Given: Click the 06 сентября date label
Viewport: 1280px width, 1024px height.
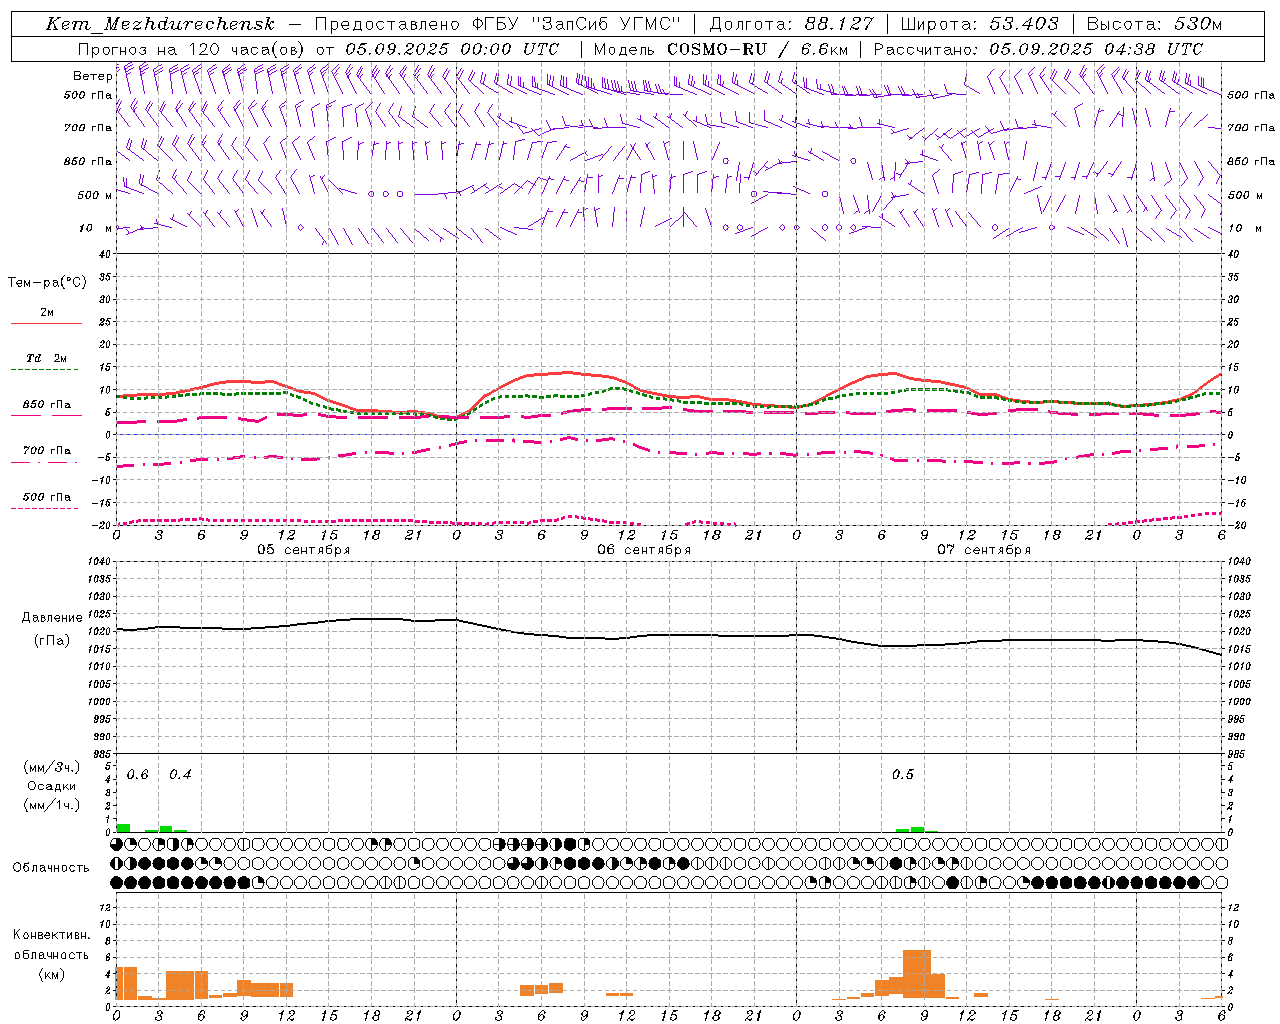Looking at the screenshot, I should (644, 549).
